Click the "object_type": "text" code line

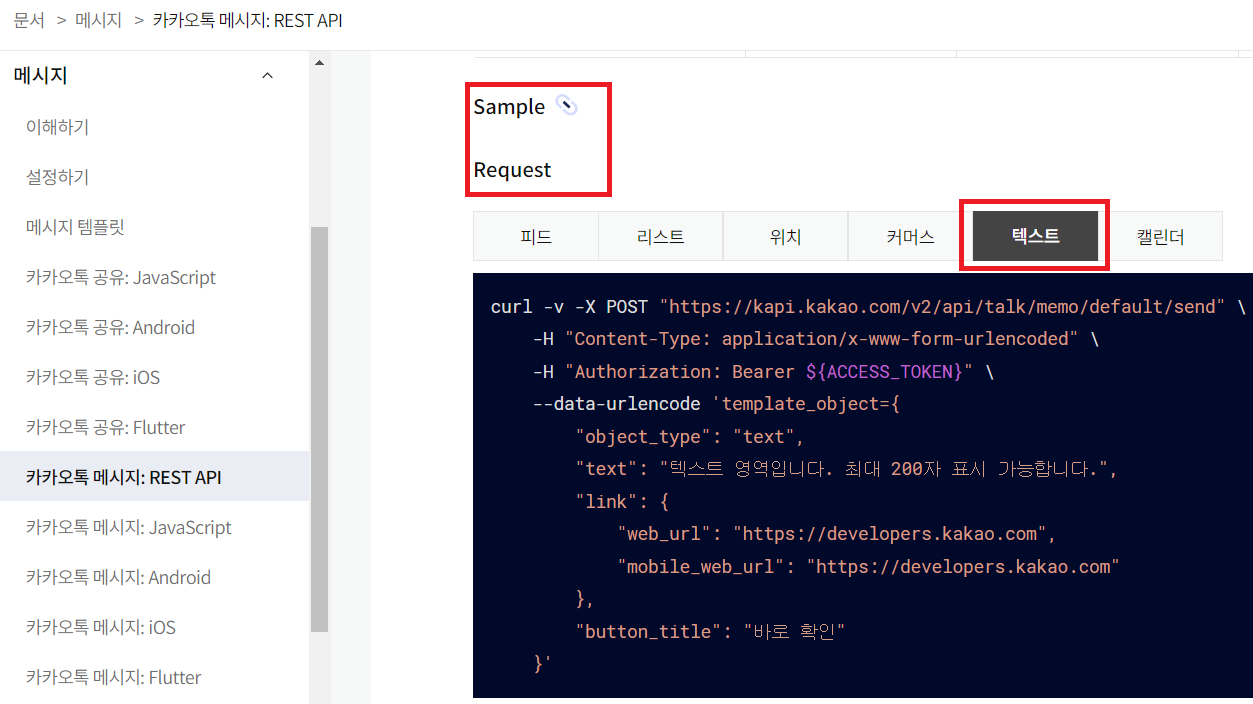pyautogui.click(x=689, y=436)
